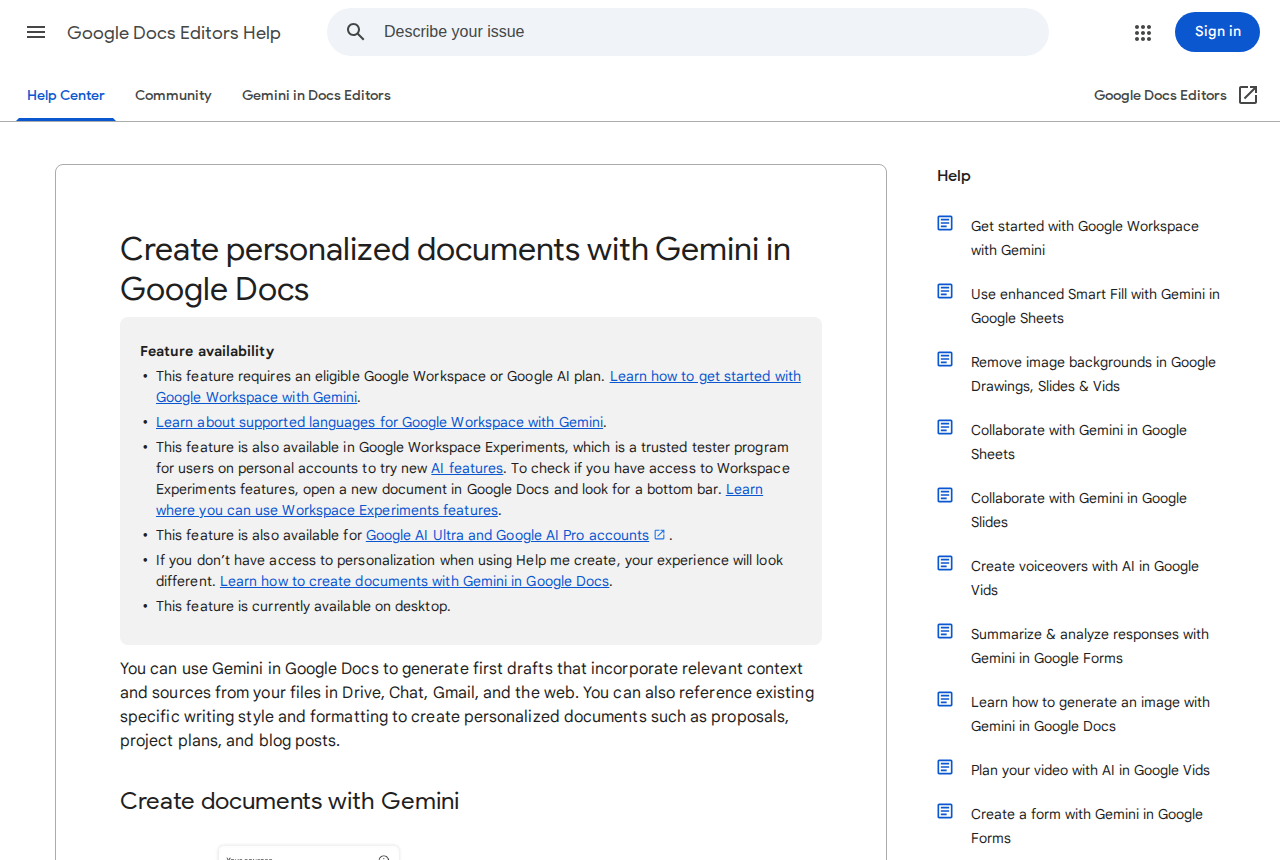The image size is (1280, 860).
Task: Click the Google Docs Editors external link icon
Action: click(1248, 95)
